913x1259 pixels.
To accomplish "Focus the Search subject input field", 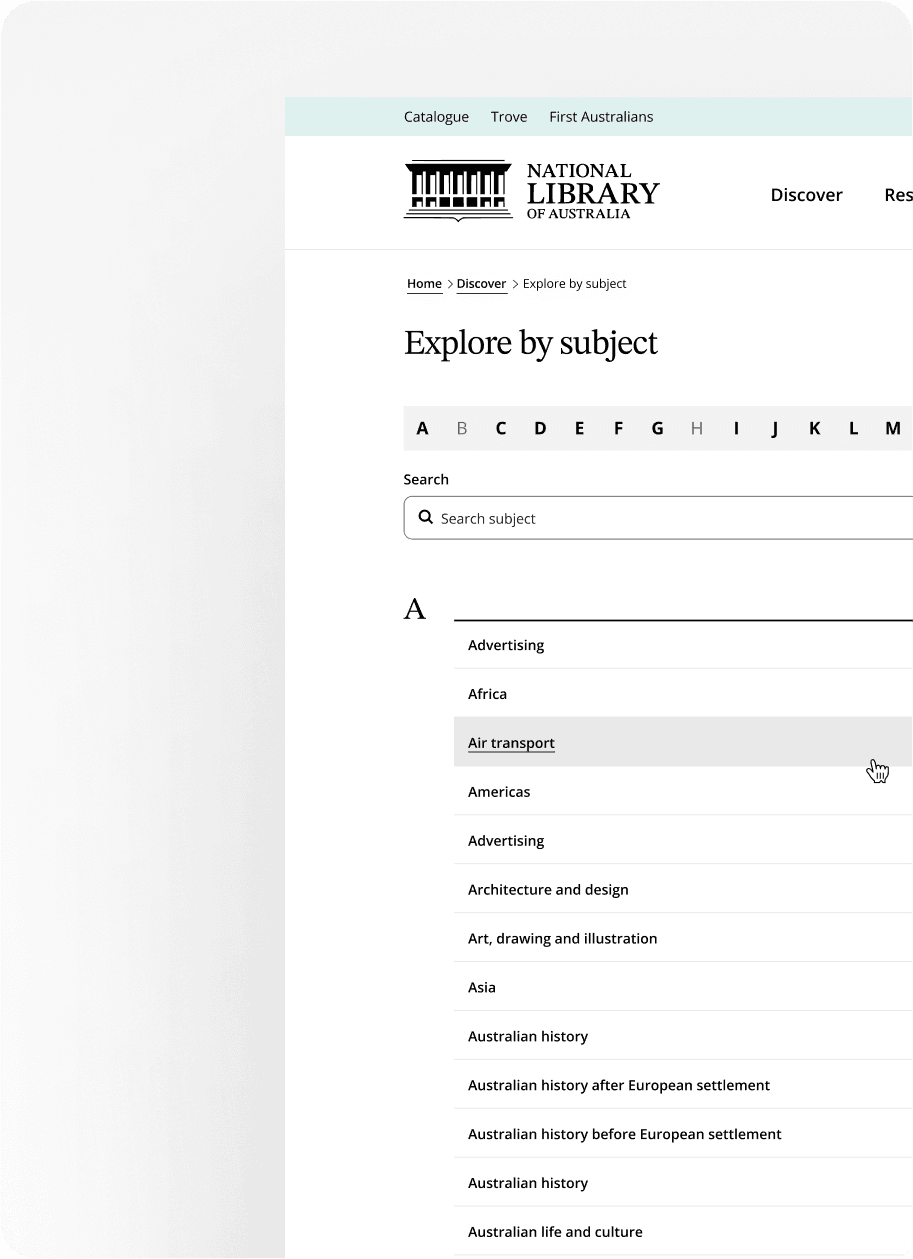I will pyautogui.click(x=658, y=518).
